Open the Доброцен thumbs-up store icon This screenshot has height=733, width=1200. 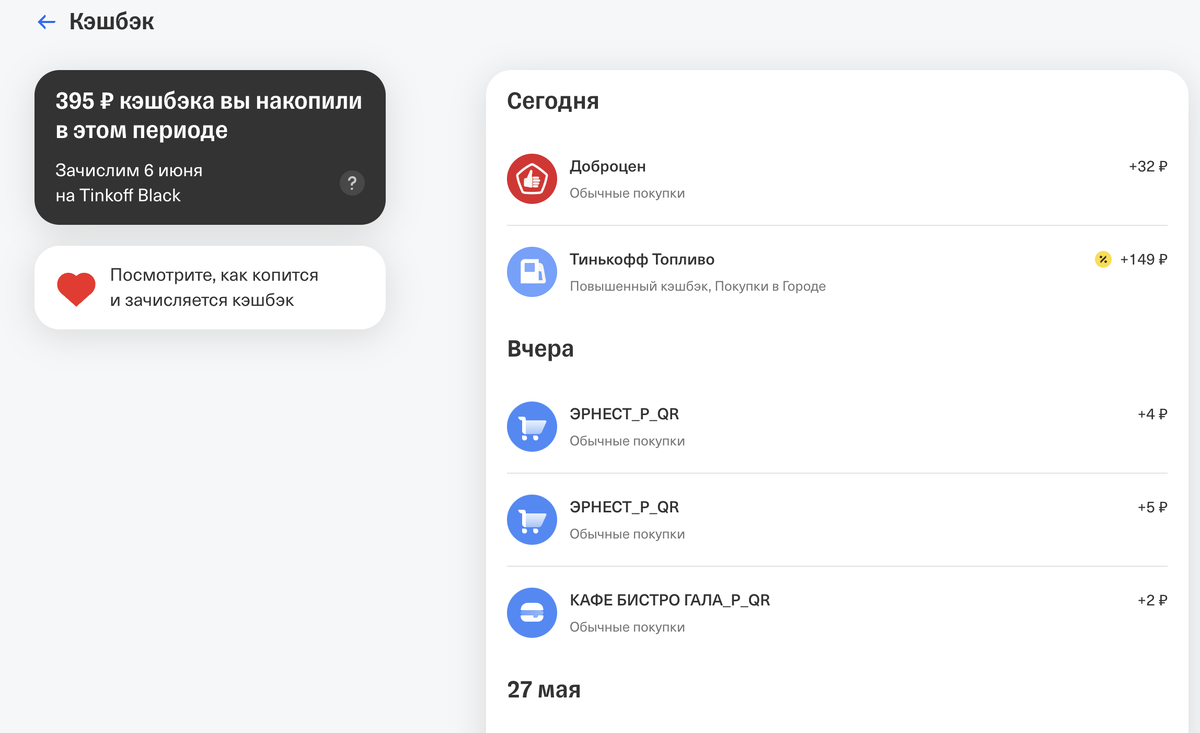point(532,179)
